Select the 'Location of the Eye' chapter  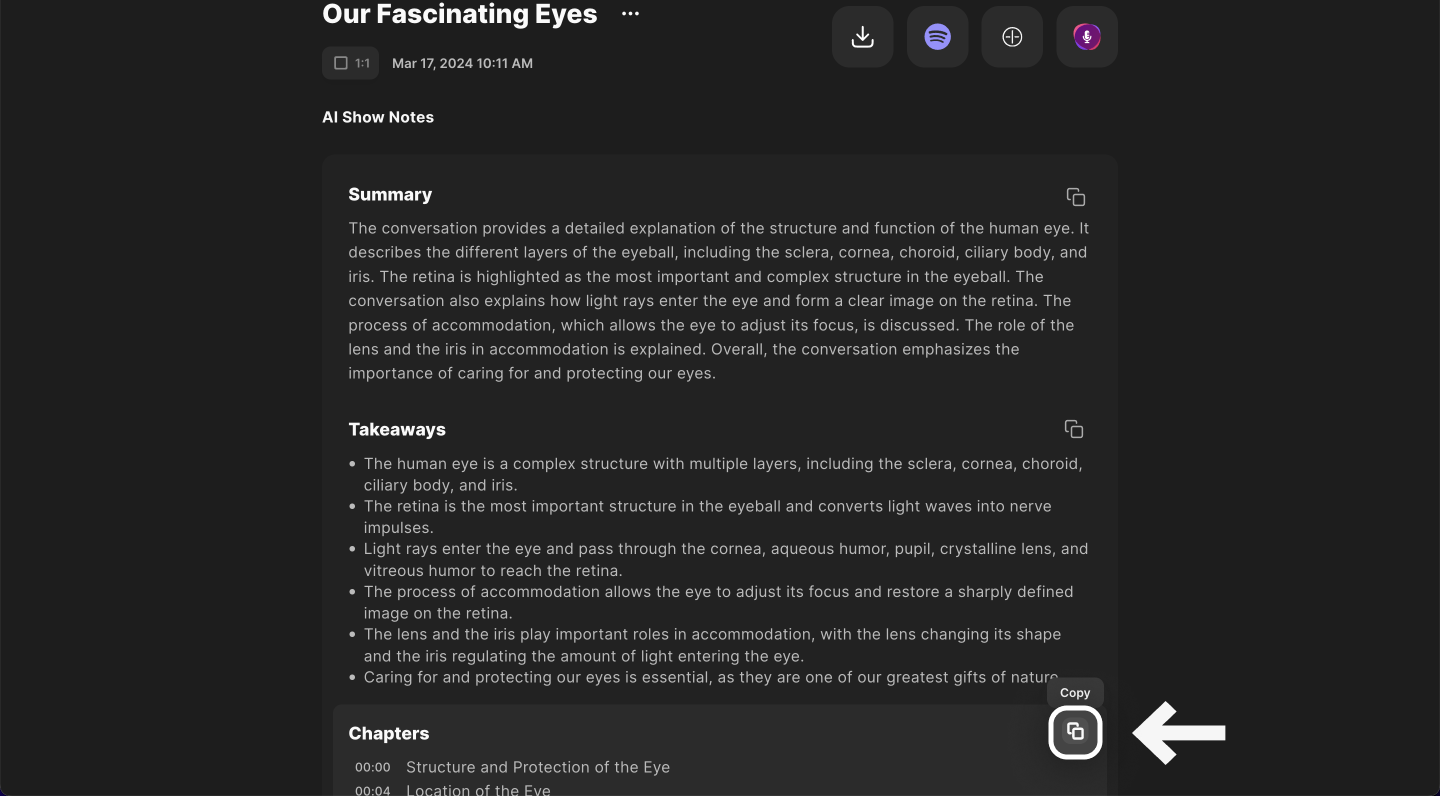[x=478, y=790]
